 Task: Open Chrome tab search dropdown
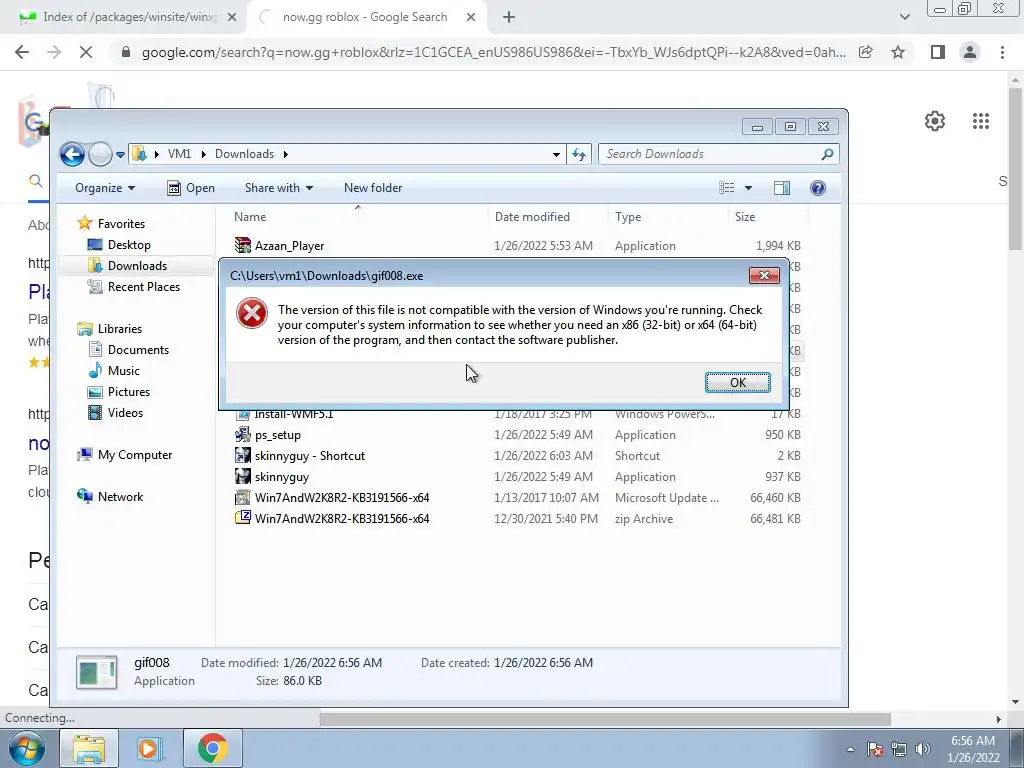coord(904,18)
